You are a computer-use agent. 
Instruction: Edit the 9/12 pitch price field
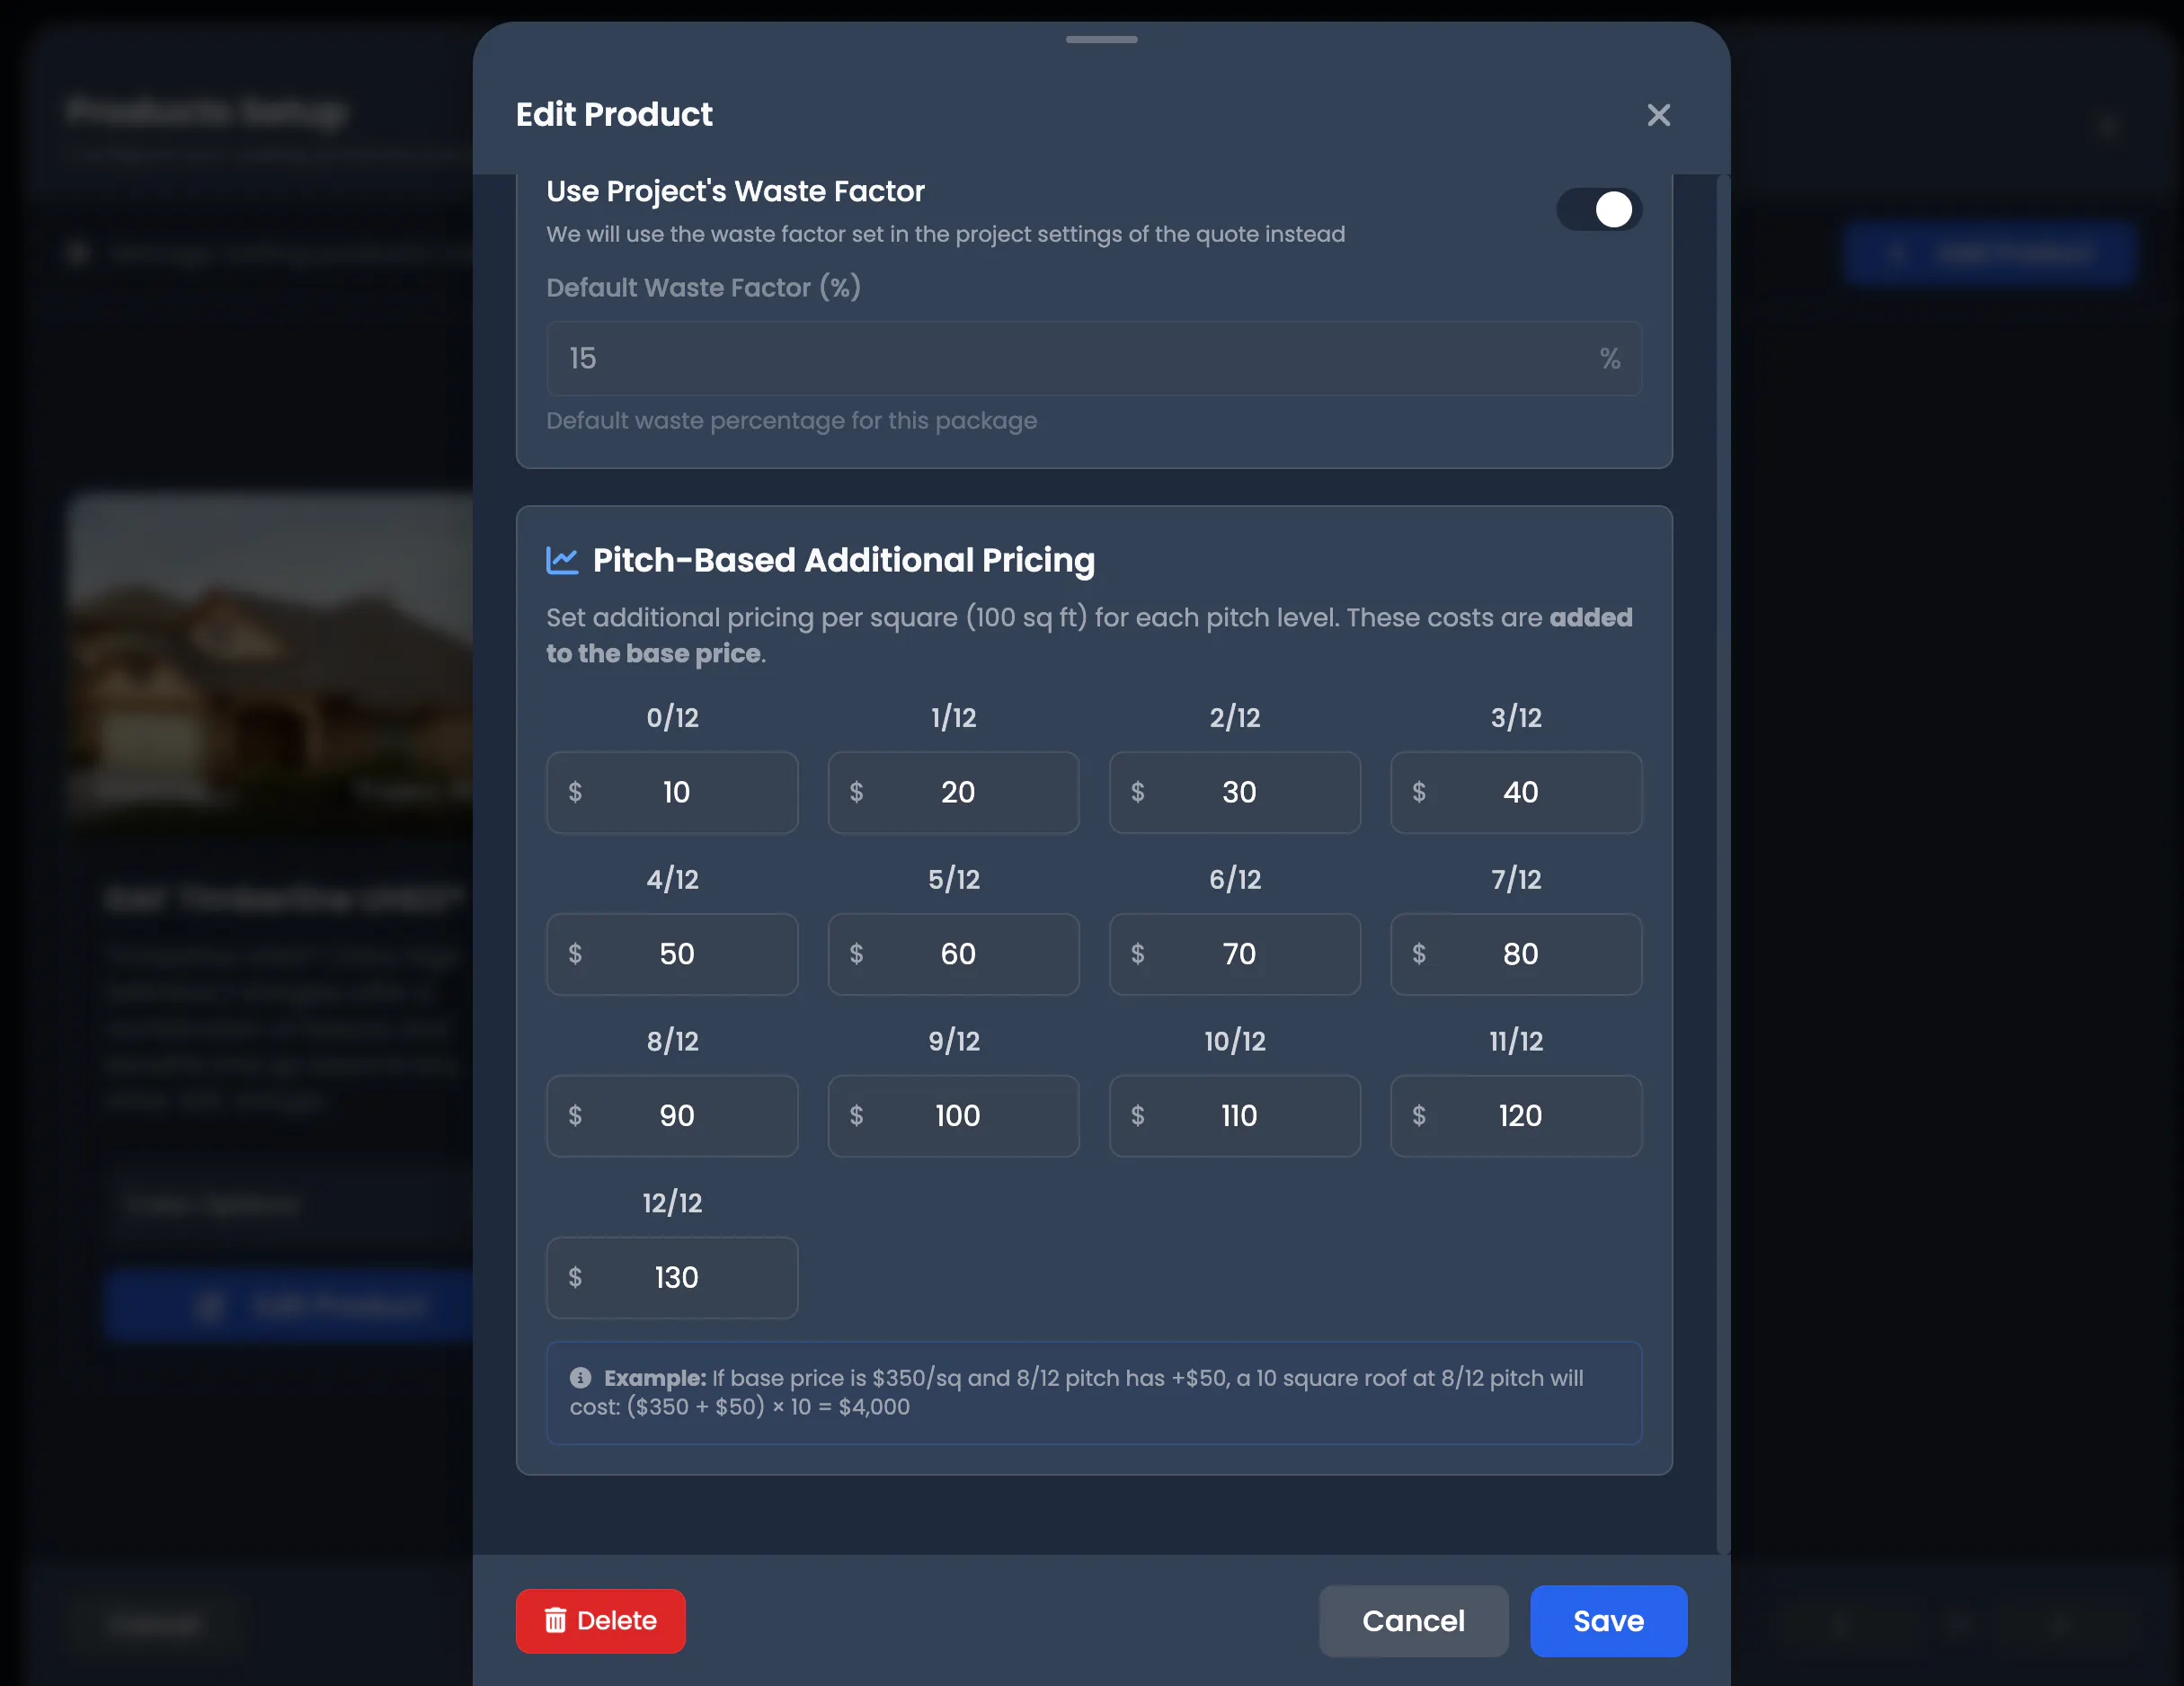click(x=953, y=1116)
